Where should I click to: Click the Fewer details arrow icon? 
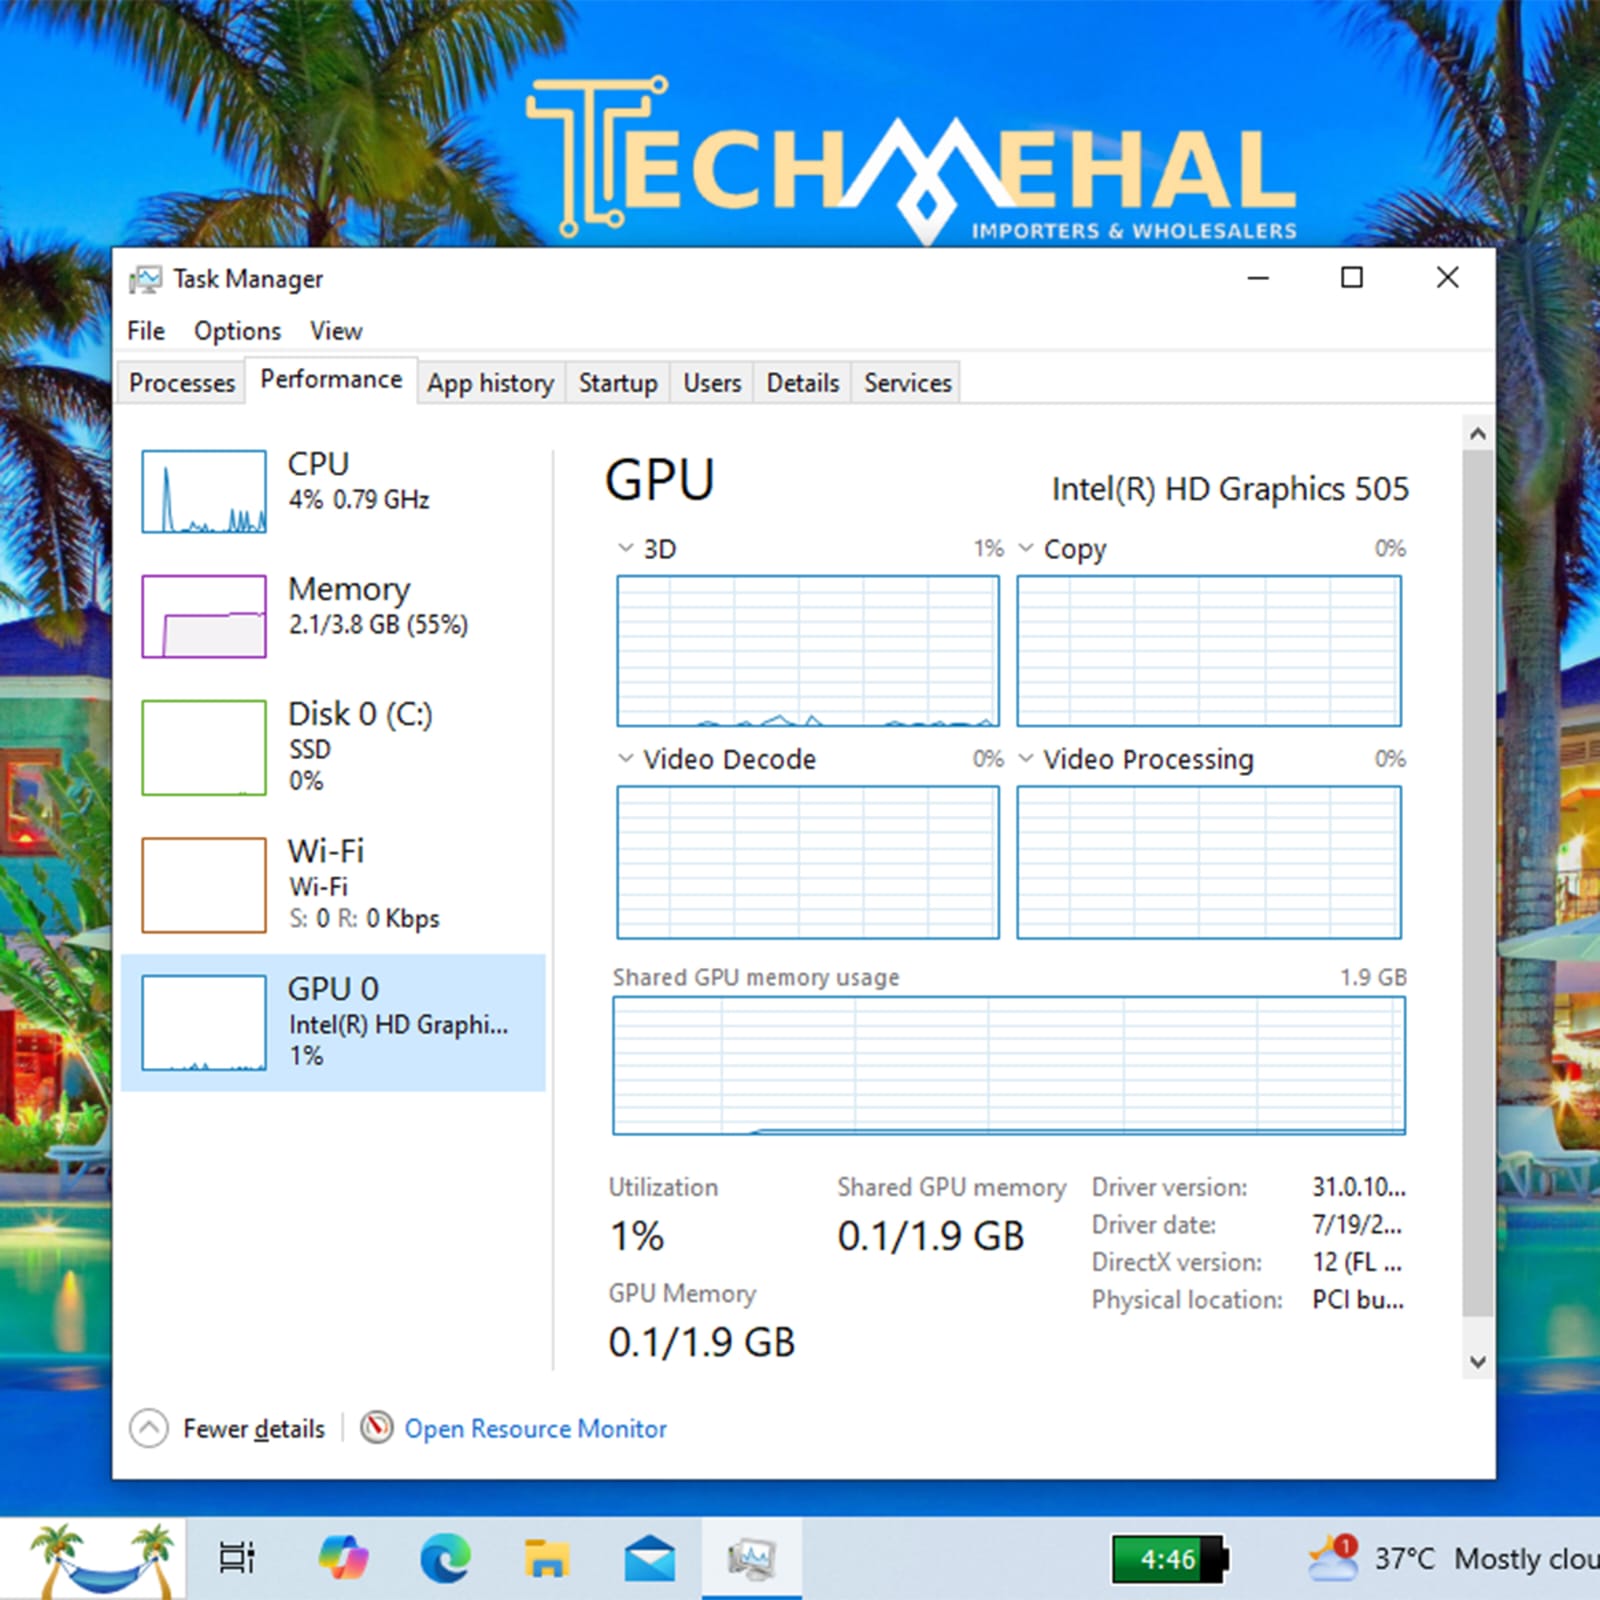point(149,1428)
